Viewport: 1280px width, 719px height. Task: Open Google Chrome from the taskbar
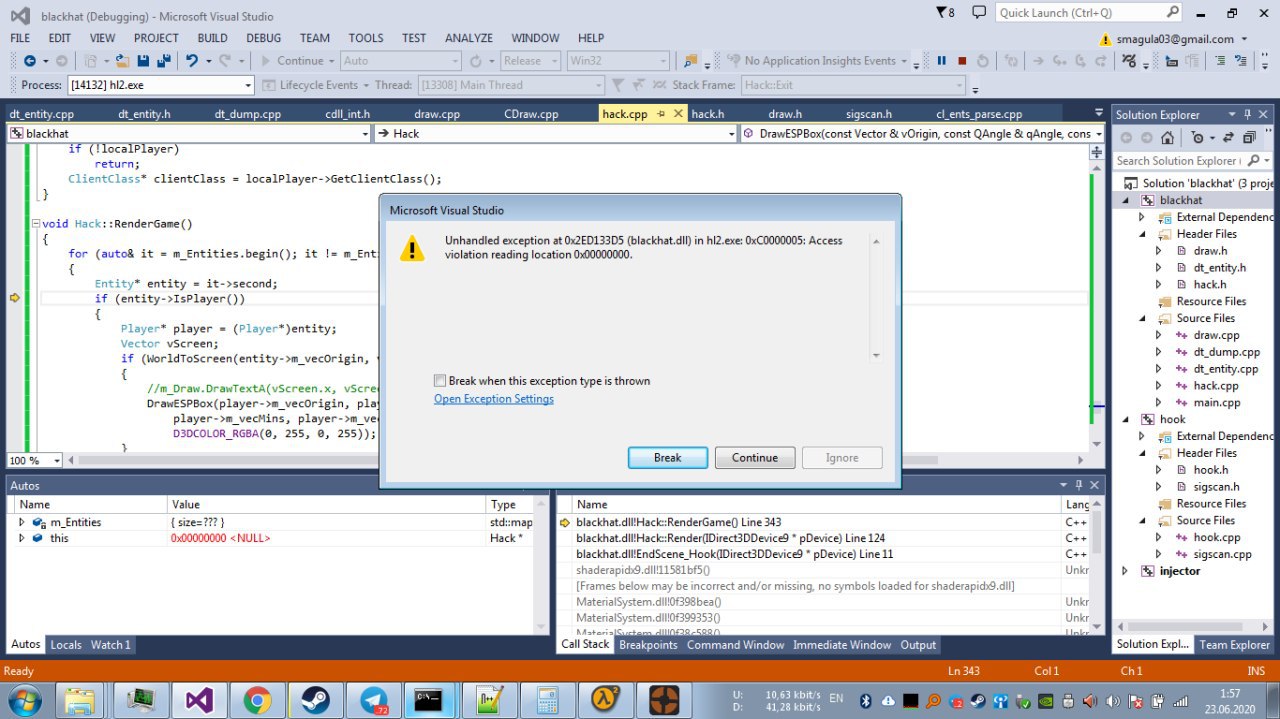point(256,699)
